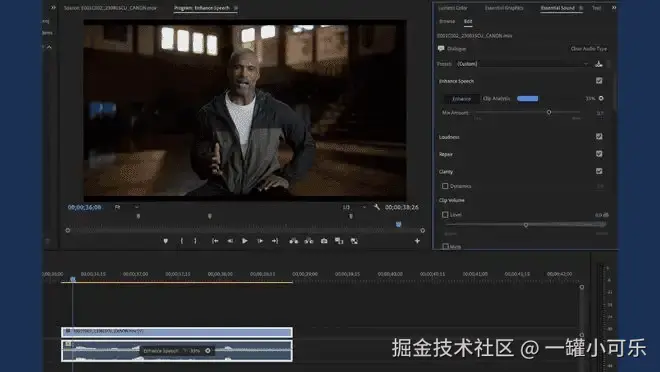The height and width of the screenshot is (372, 660).
Task: Open the Program monitor wrench settings
Action: pos(376,207)
